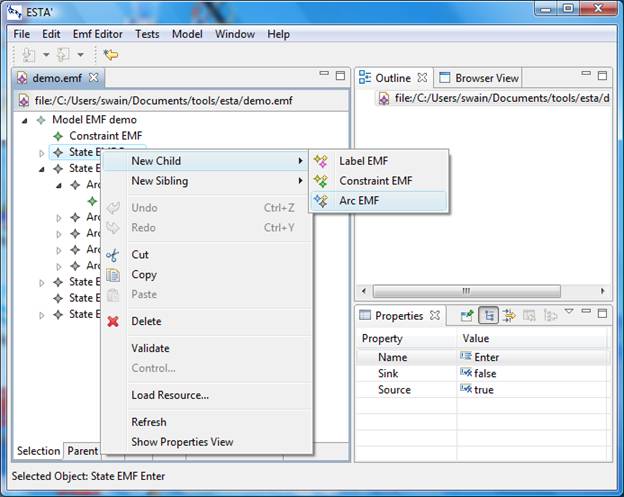This screenshot has width=624, height=497.
Task: Click the Arc EMF submenu icon
Action: click(320, 201)
